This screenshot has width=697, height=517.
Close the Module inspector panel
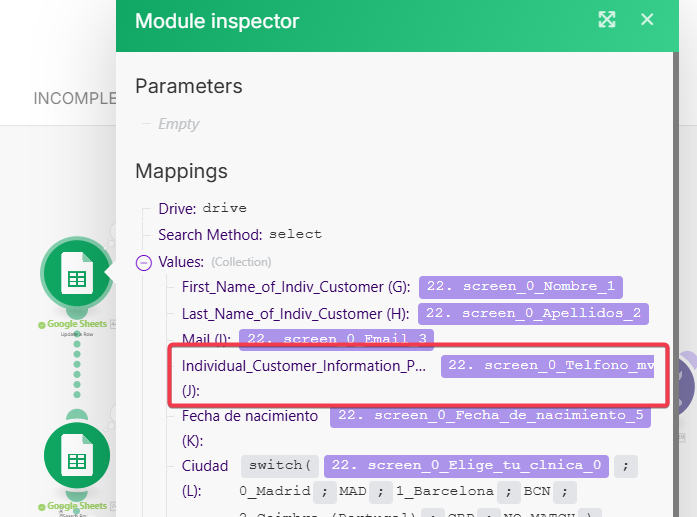click(x=647, y=20)
